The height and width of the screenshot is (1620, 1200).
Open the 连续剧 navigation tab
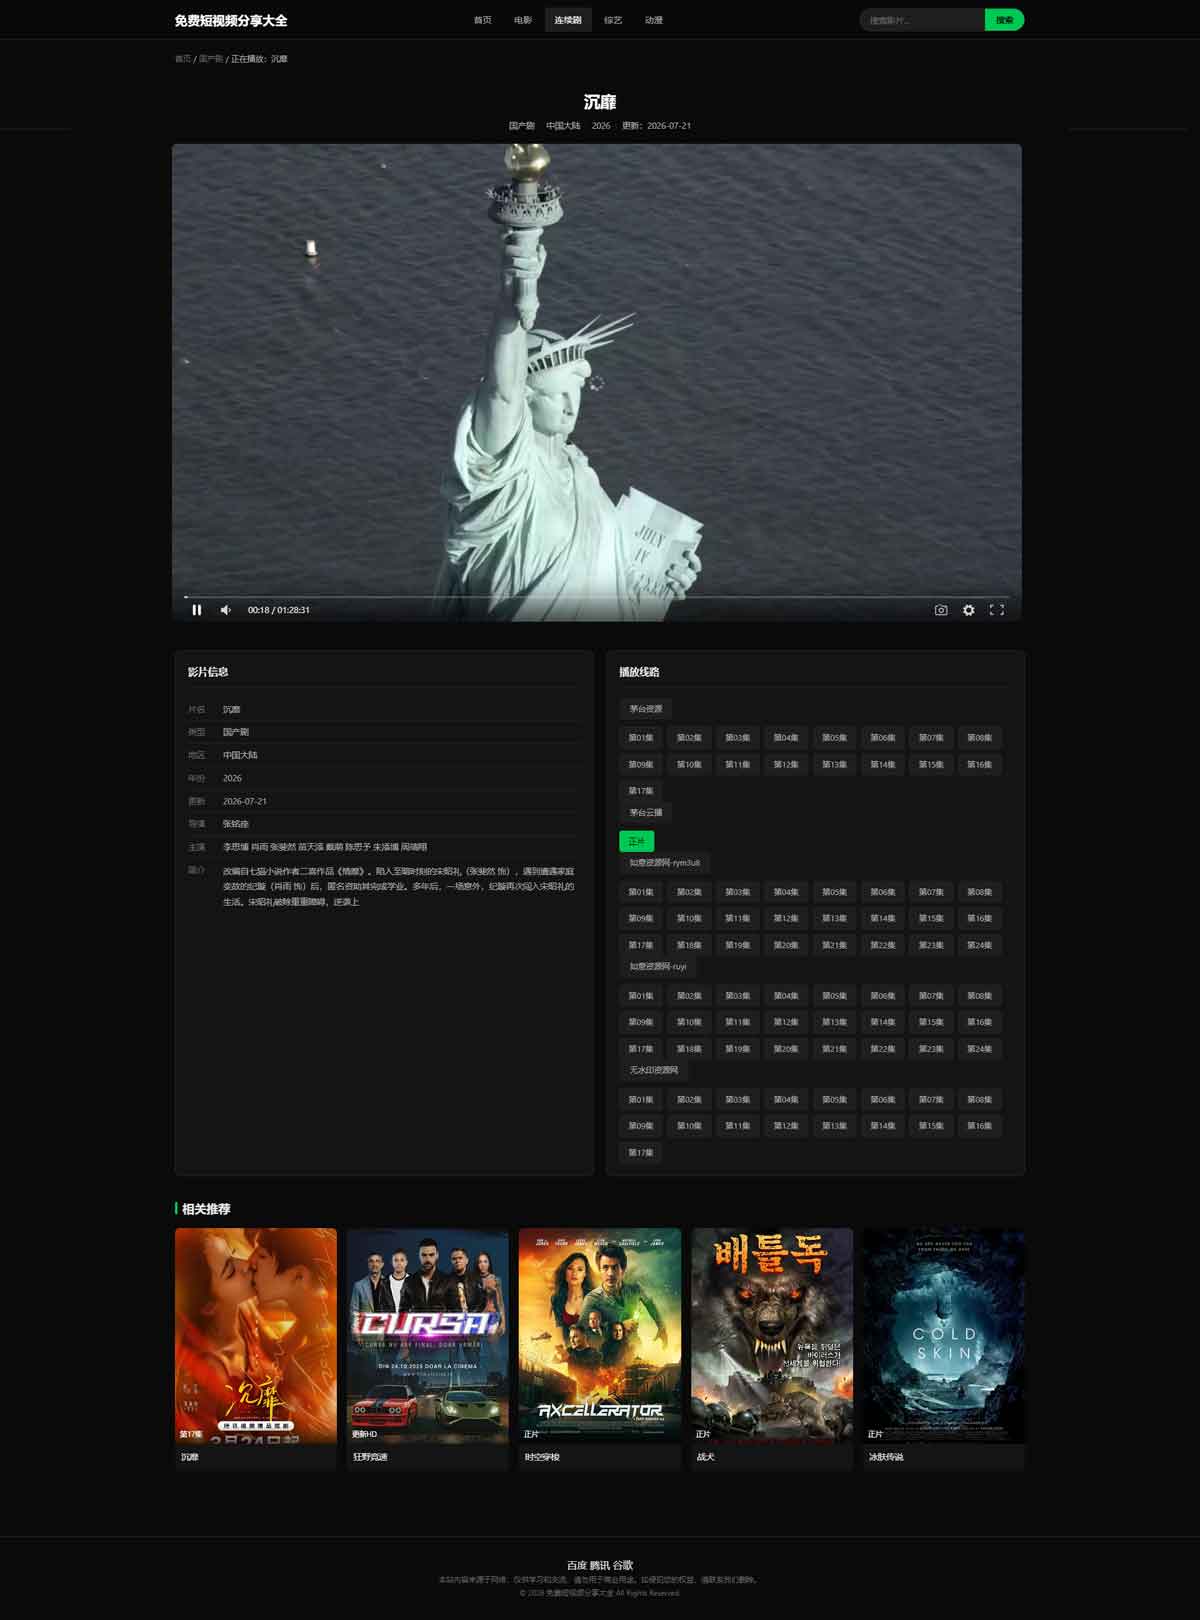point(568,20)
